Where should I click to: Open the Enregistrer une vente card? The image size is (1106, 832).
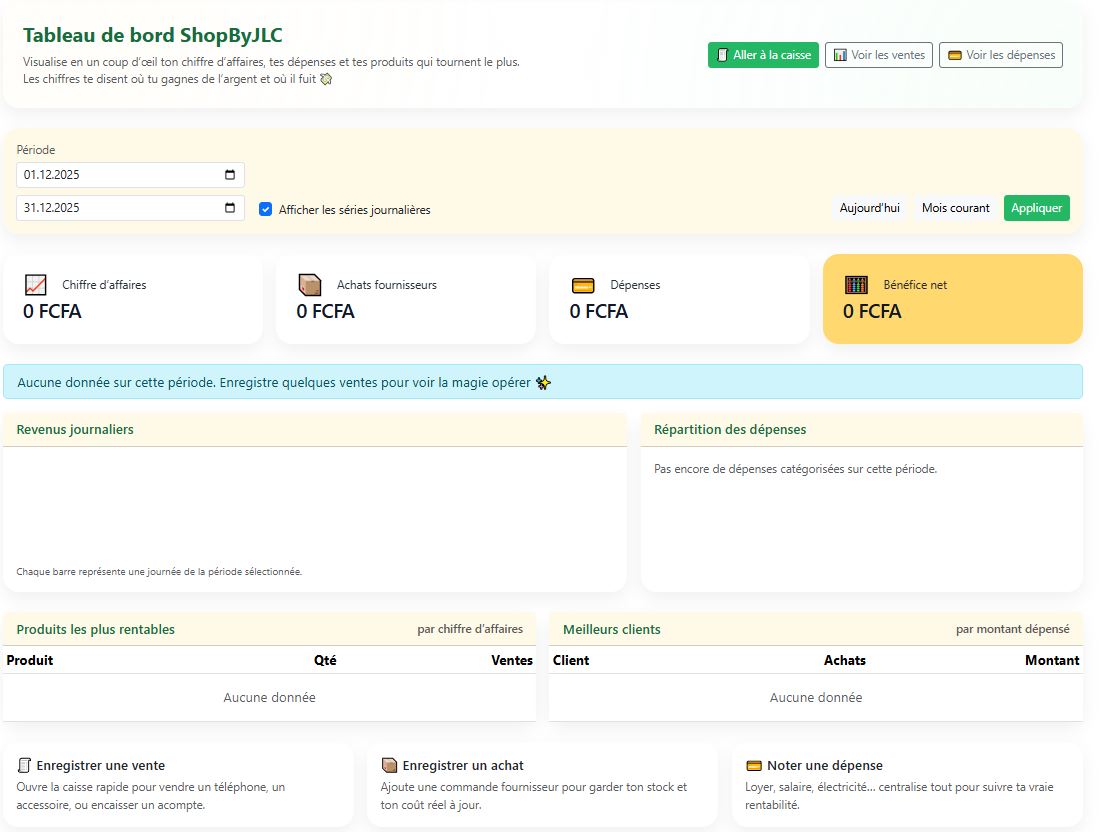[x=178, y=785]
